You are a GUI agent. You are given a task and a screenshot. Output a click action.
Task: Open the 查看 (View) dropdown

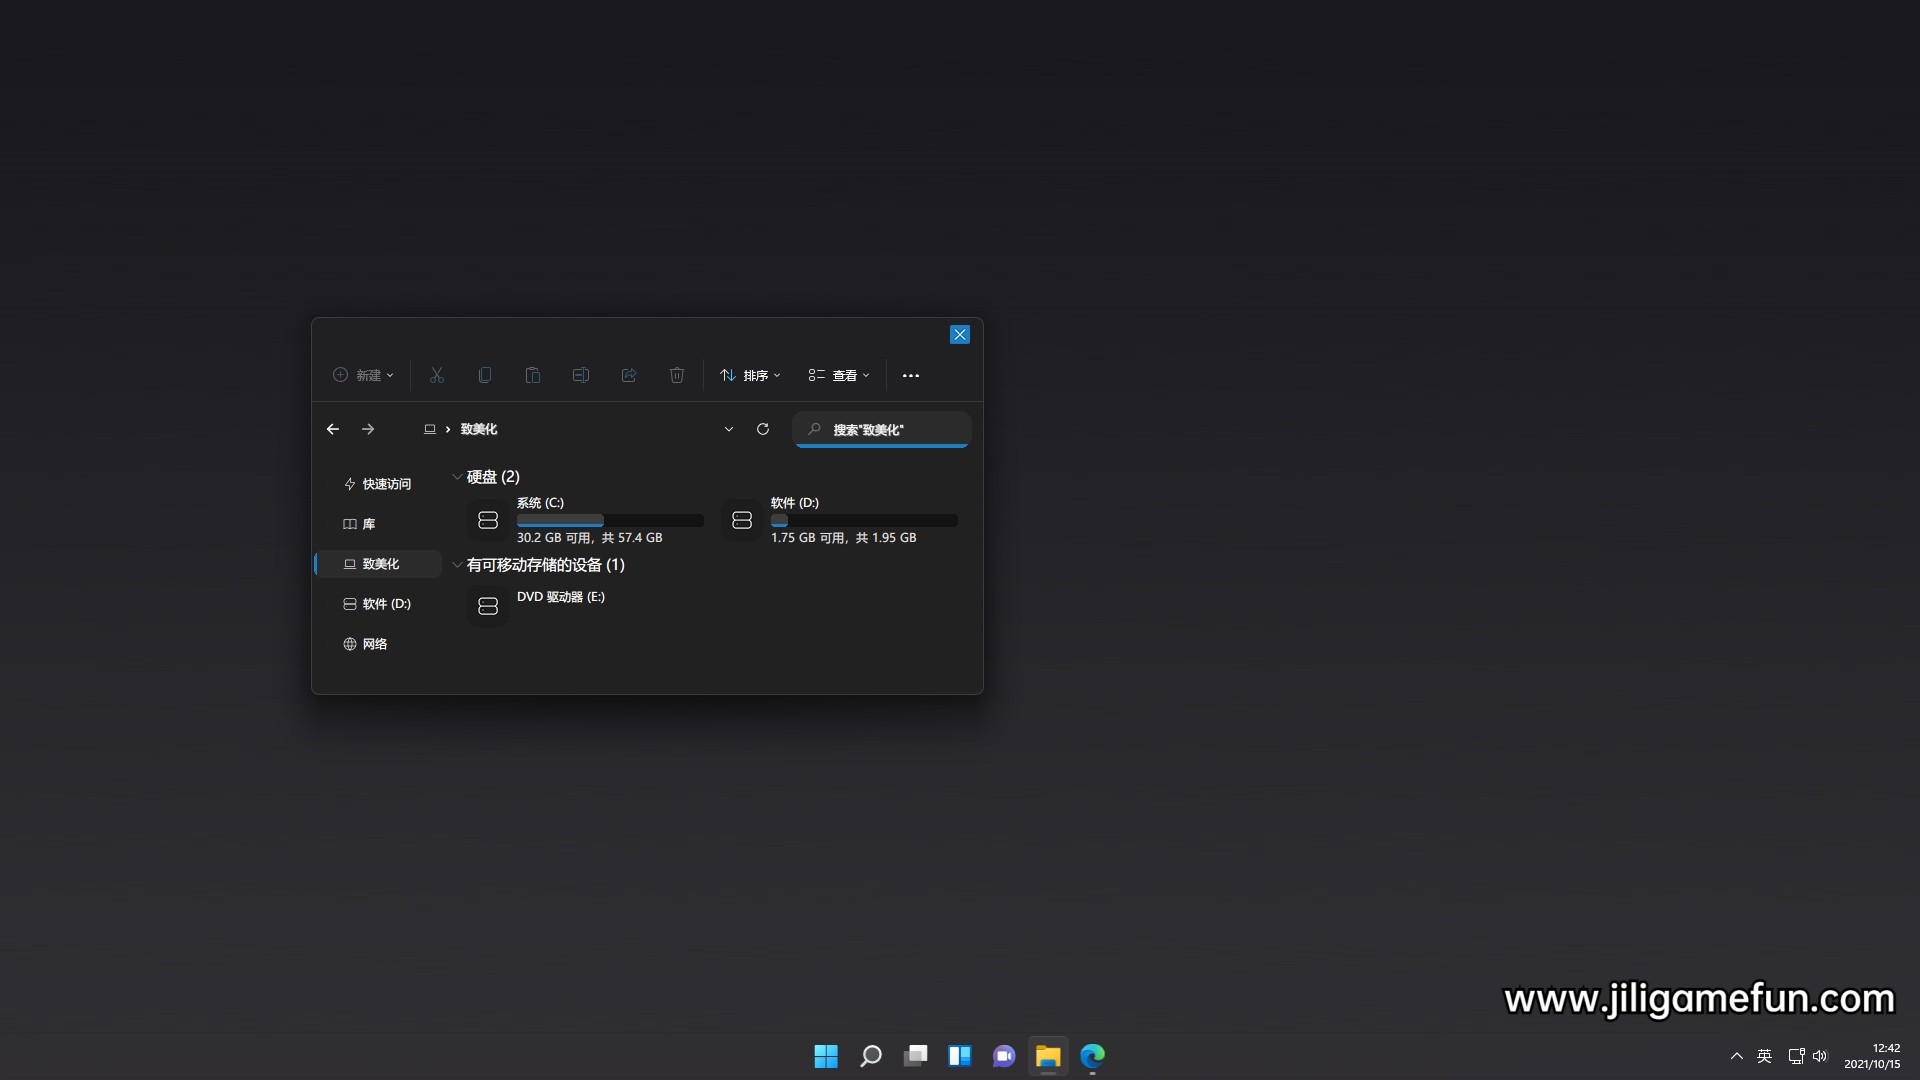click(839, 375)
